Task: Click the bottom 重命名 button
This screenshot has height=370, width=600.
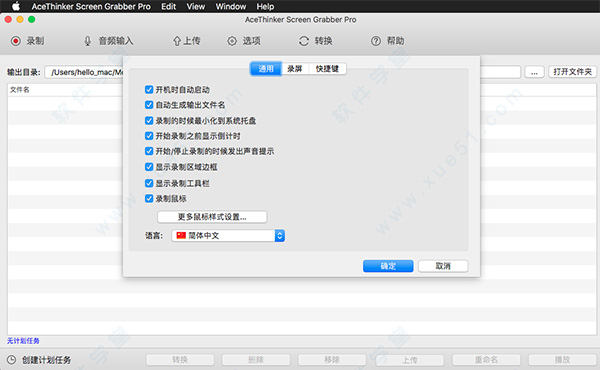Action: point(486,360)
